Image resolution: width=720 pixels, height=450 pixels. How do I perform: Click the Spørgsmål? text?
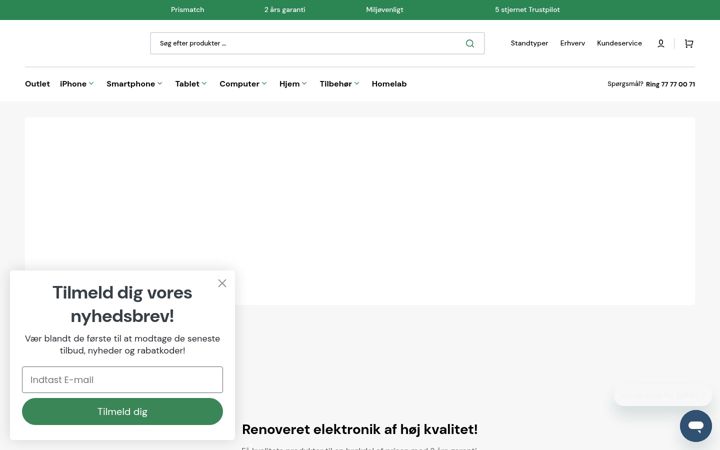pos(625,84)
